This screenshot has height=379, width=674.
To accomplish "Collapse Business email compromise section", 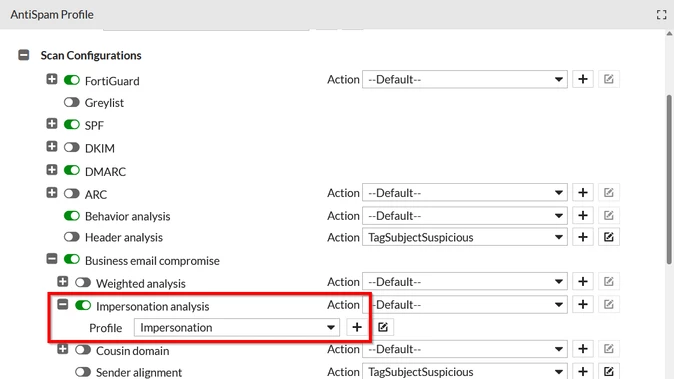I will (52, 259).
